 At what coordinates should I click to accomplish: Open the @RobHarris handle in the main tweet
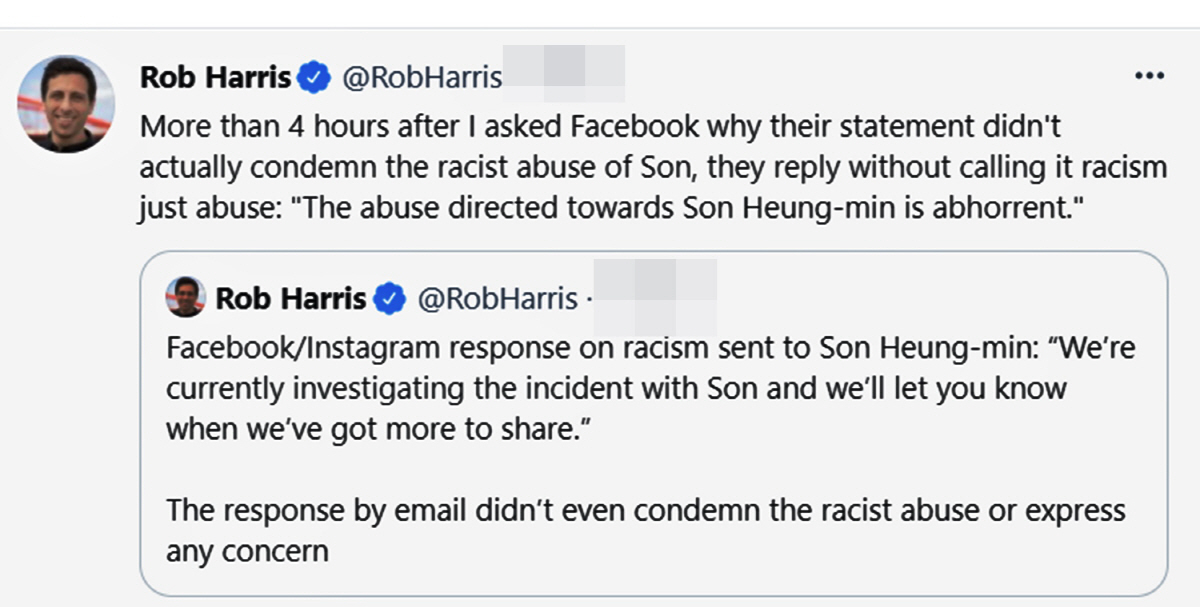(423, 78)
